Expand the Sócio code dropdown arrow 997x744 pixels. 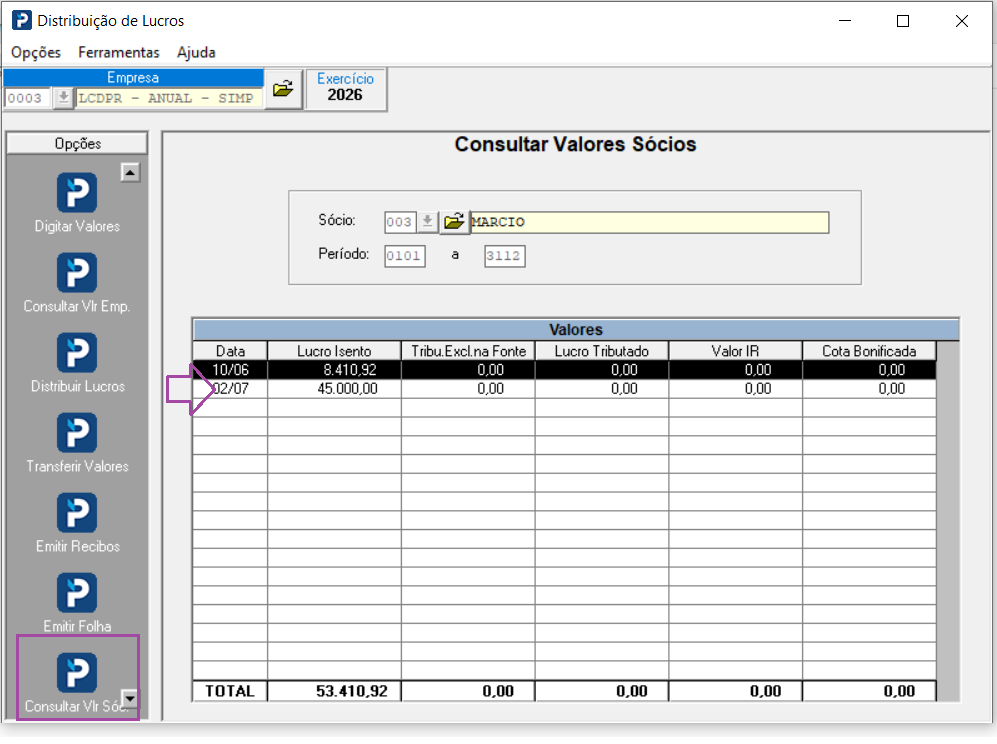click(427, 222)
